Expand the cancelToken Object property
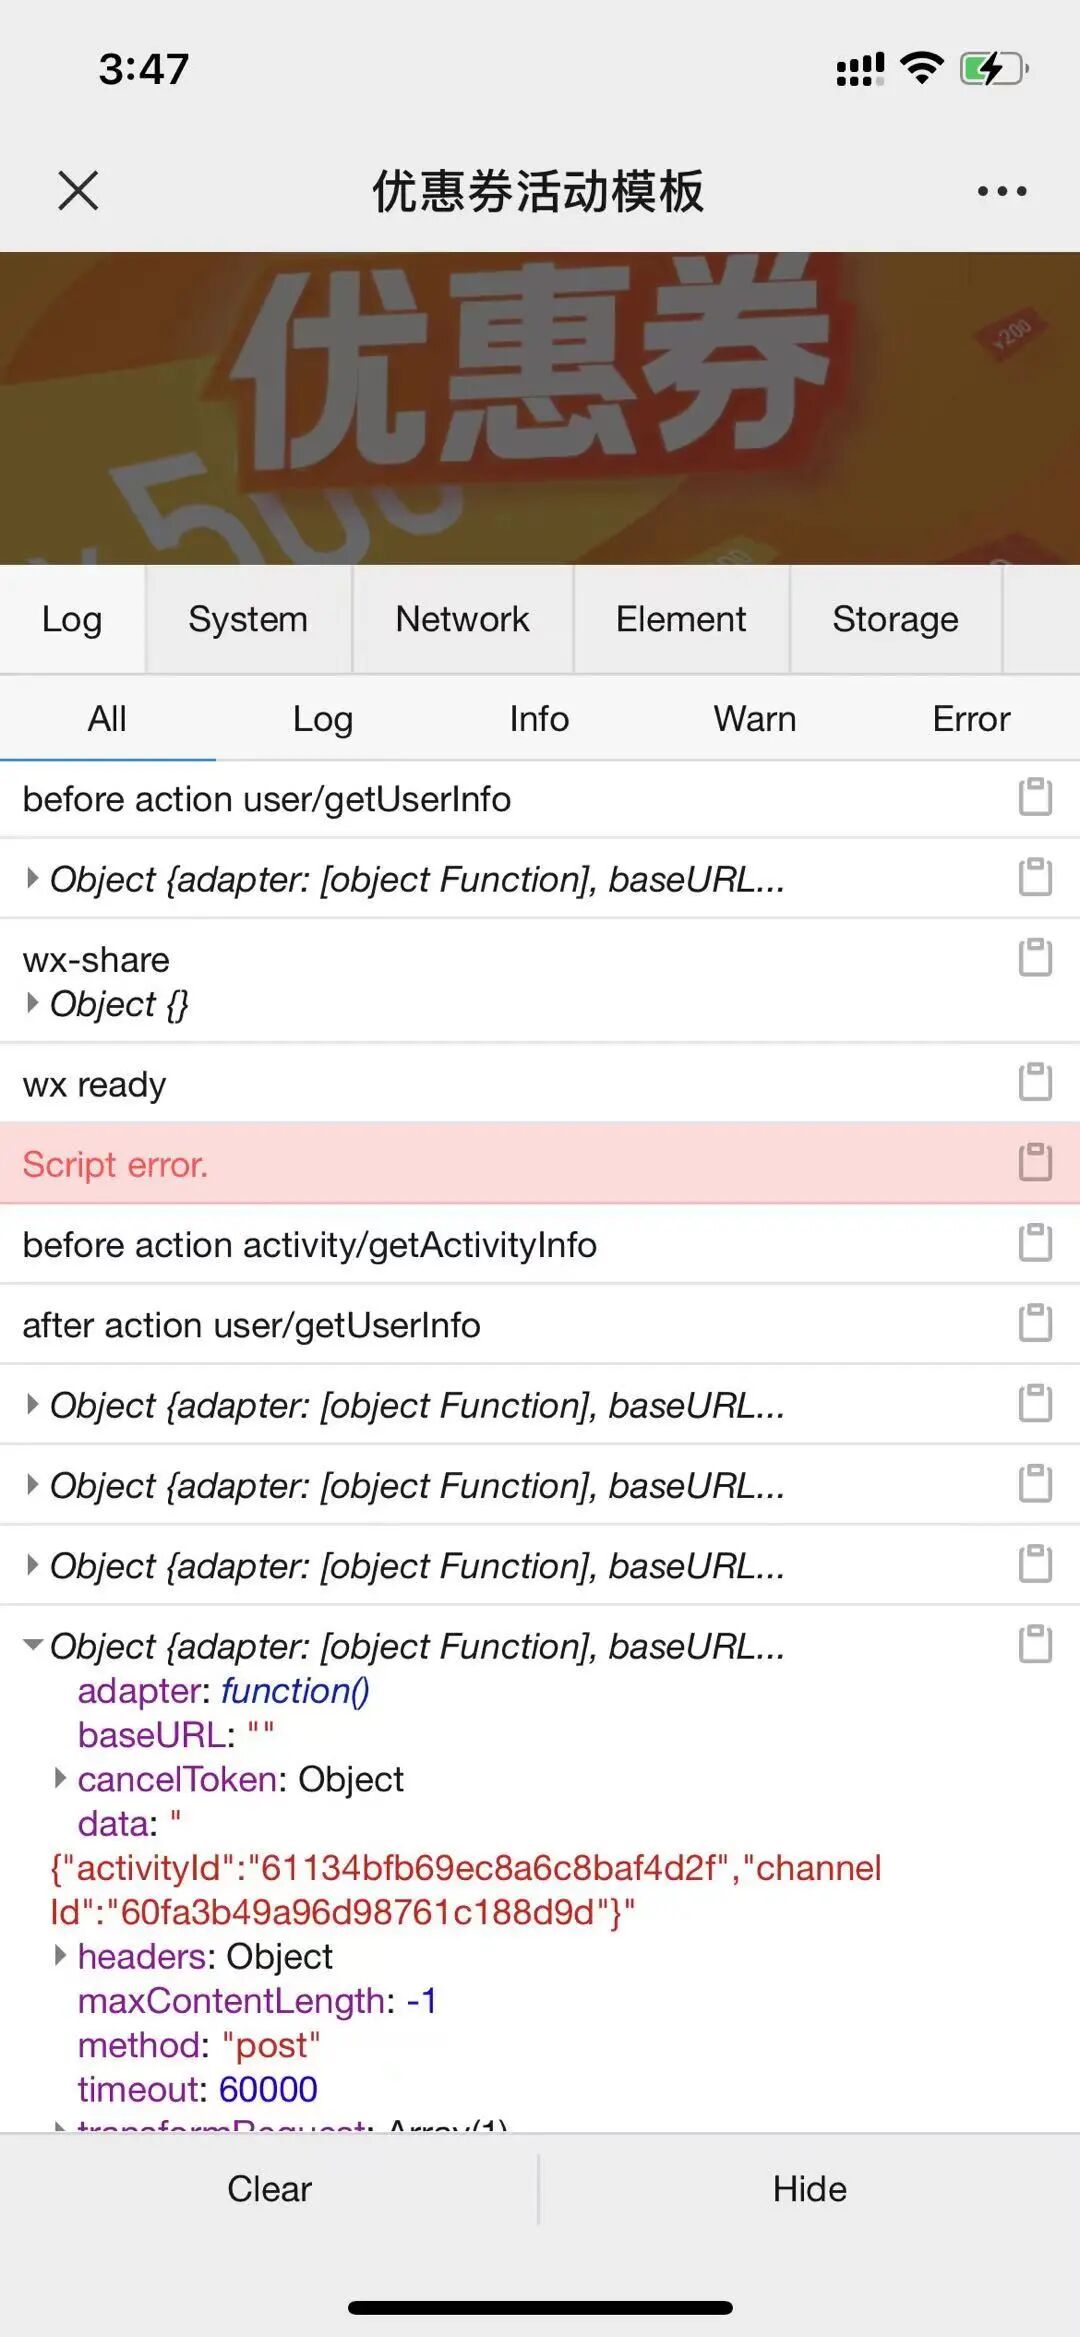The width and height of the screenshot is (1080, 2337). pos(61,1778)
